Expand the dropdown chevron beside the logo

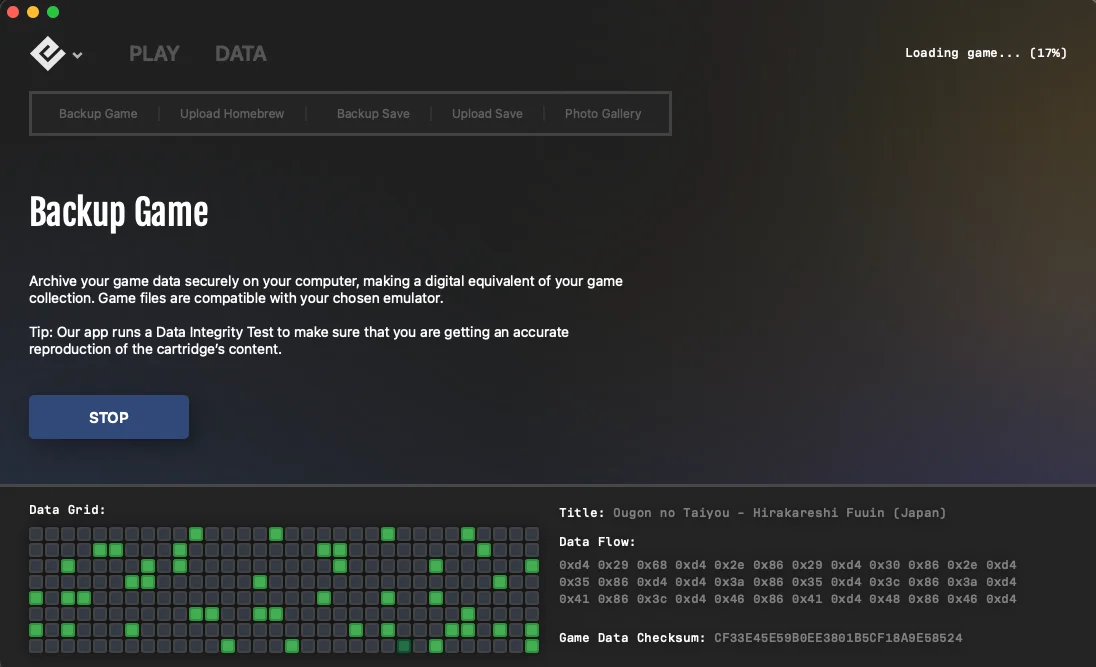tap(78, 56)
